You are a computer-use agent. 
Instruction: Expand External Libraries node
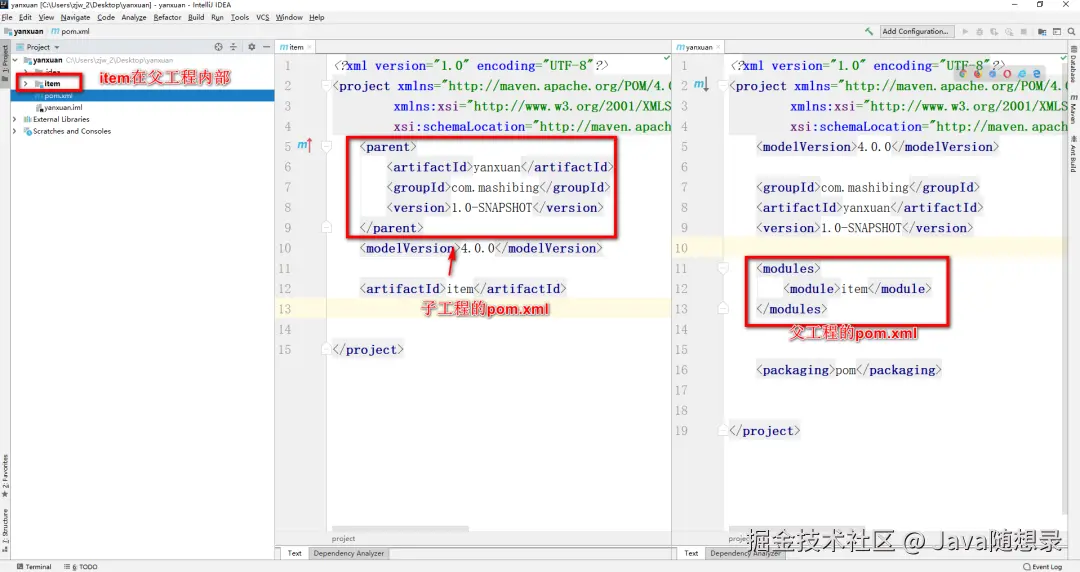[15, 119]
